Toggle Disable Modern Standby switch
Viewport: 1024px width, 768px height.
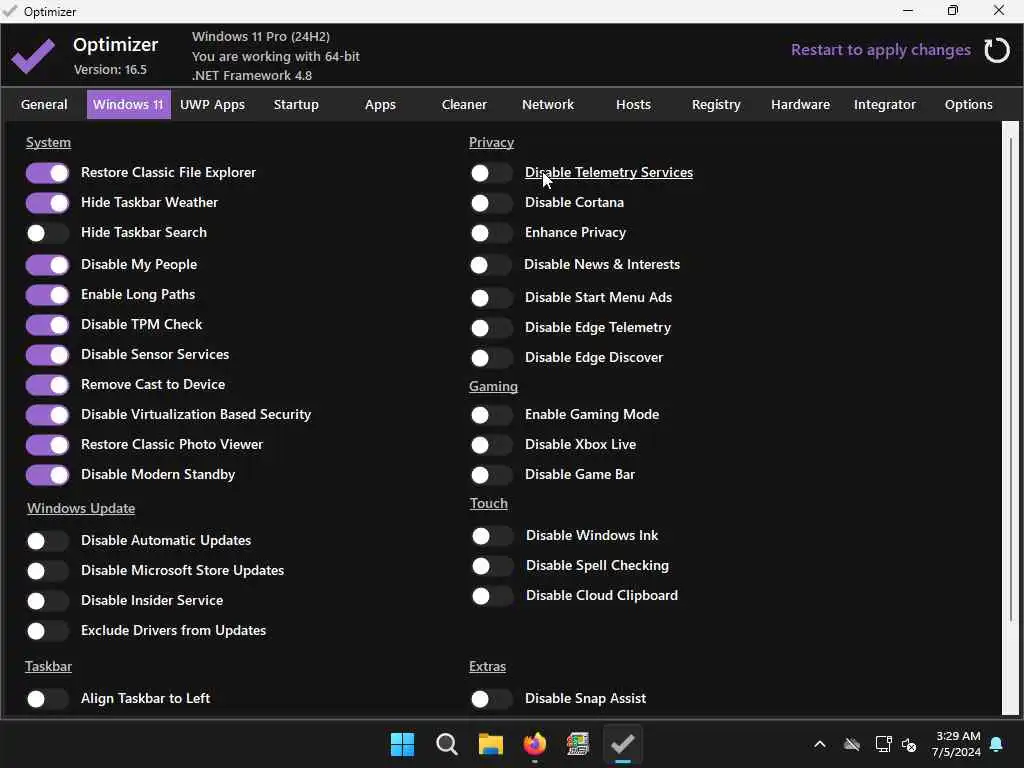pos(47,475)
